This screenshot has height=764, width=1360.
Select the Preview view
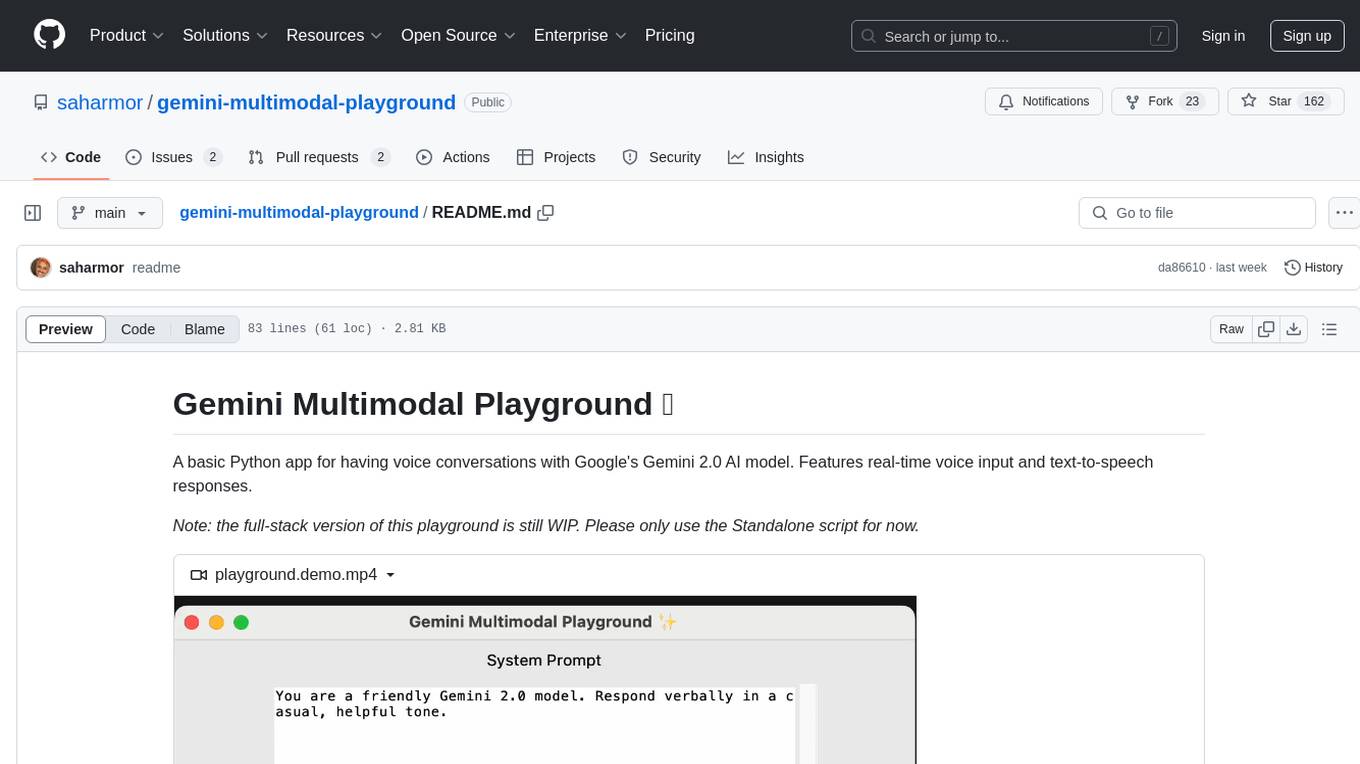tap(66, 329)
